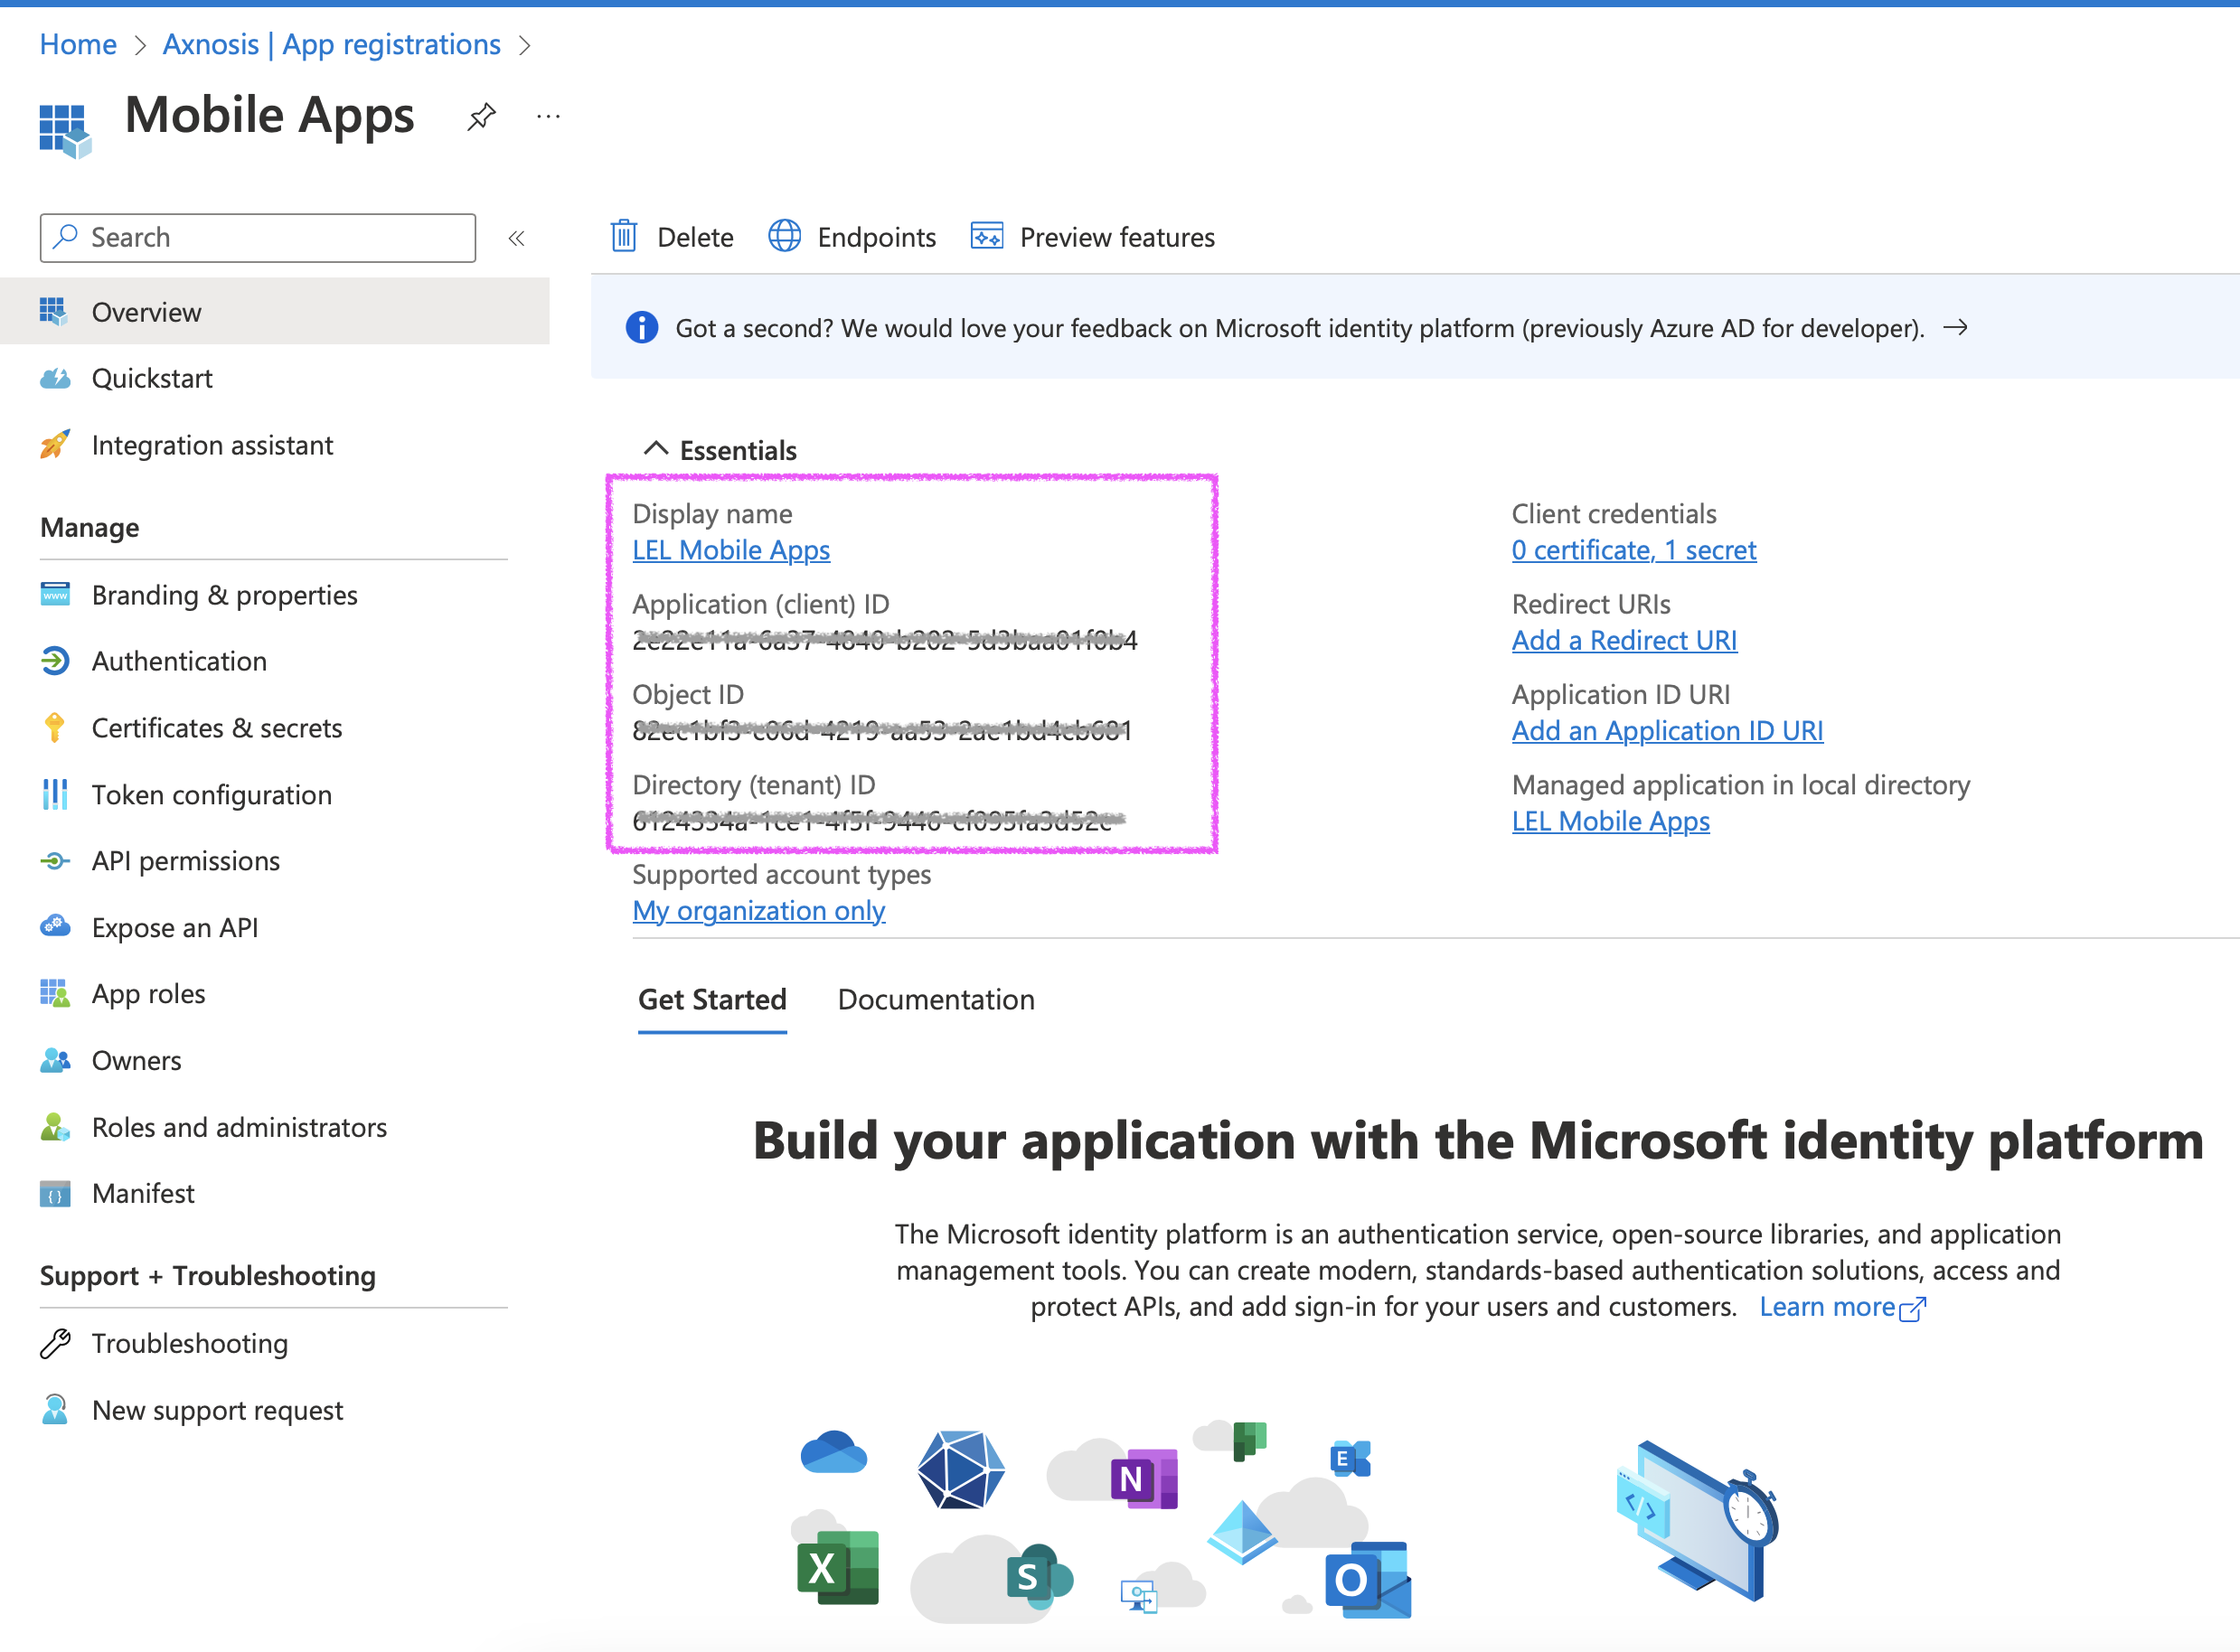This screenshot has width=2240, height=1652.
Task: Click the feedback banner arrow
Action: click(1956, 328)
